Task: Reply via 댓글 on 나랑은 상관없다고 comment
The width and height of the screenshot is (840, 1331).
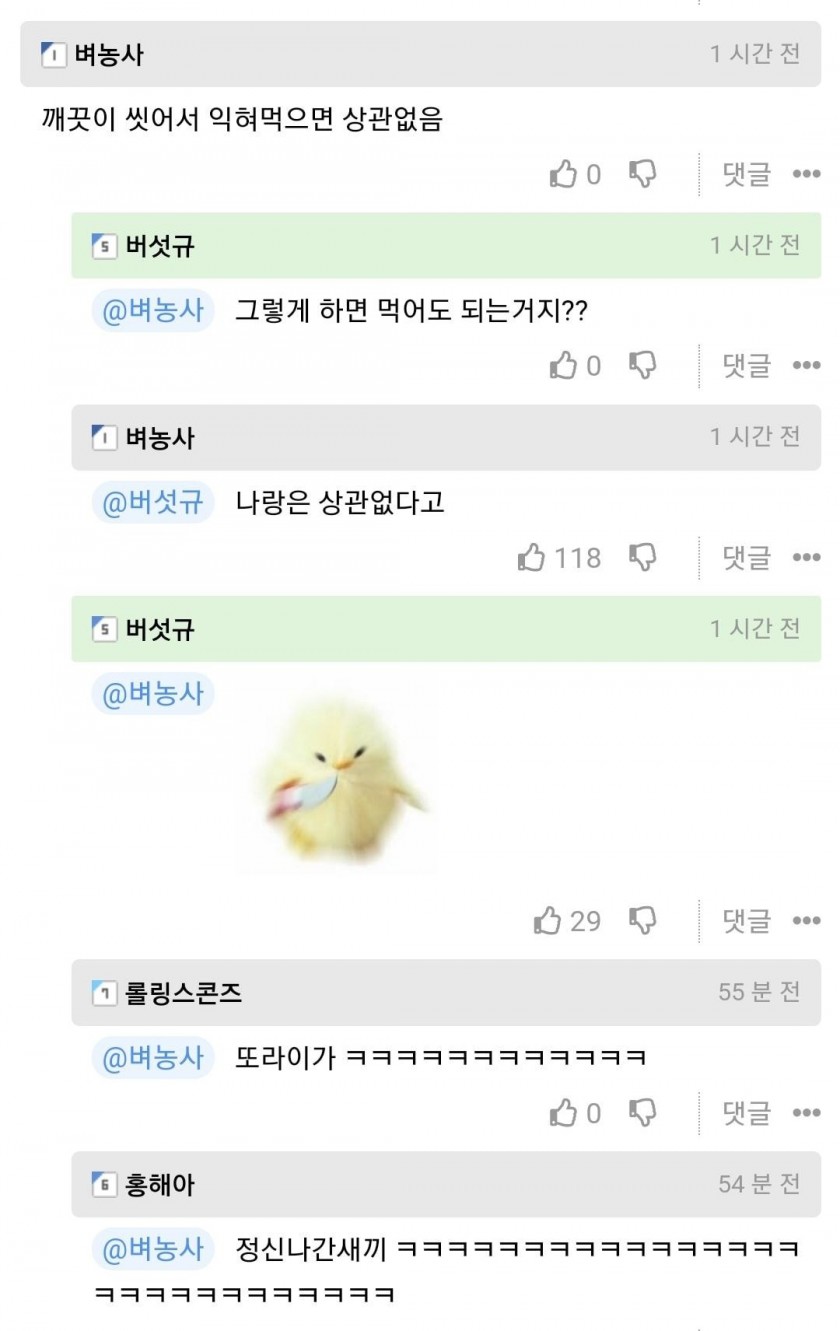Action: point(747,558)
